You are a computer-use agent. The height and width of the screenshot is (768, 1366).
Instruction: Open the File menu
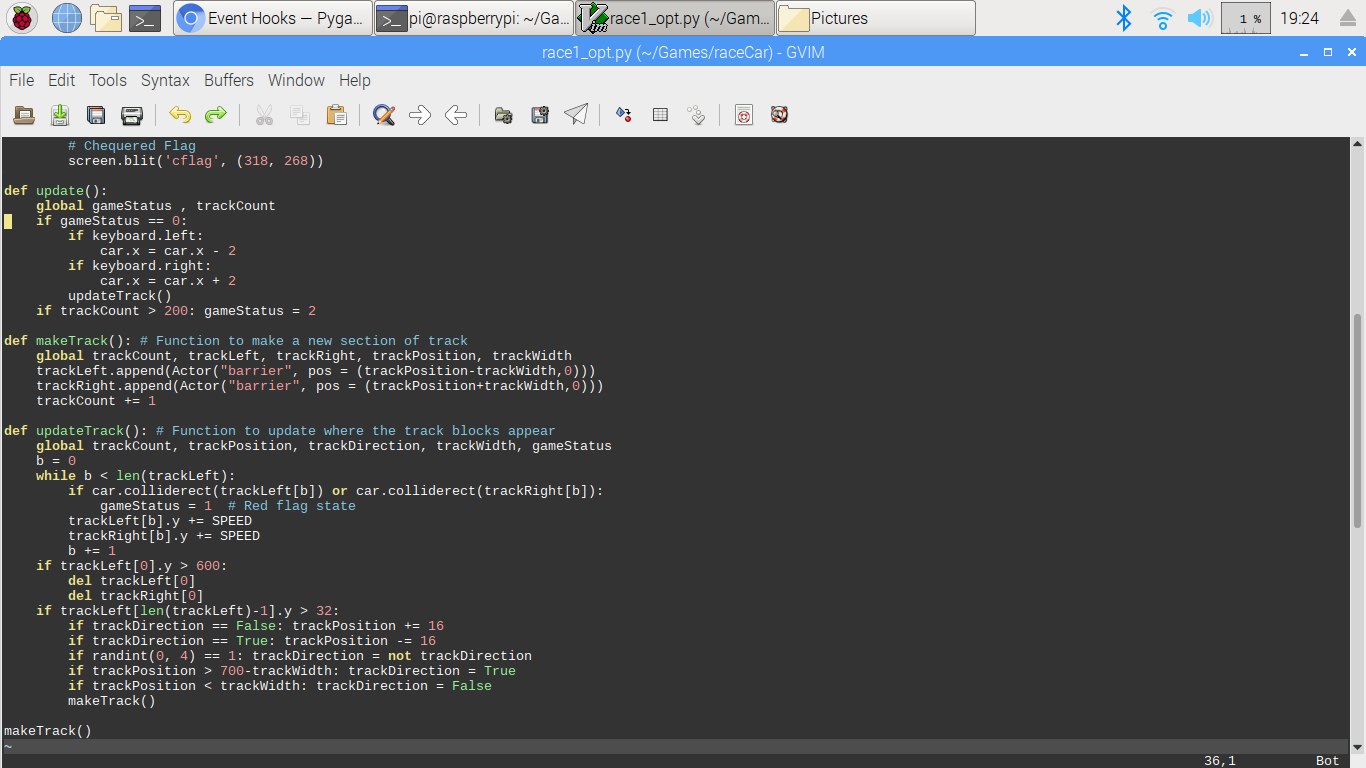(x=21, y=80)
